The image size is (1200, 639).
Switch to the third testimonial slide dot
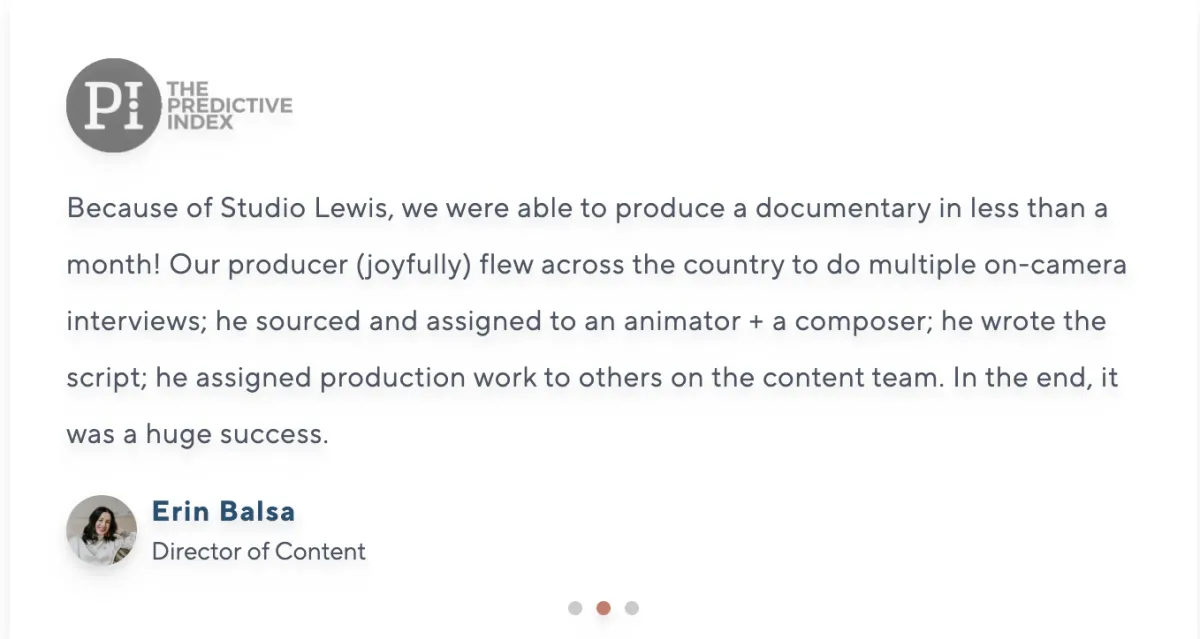[631, 608]
